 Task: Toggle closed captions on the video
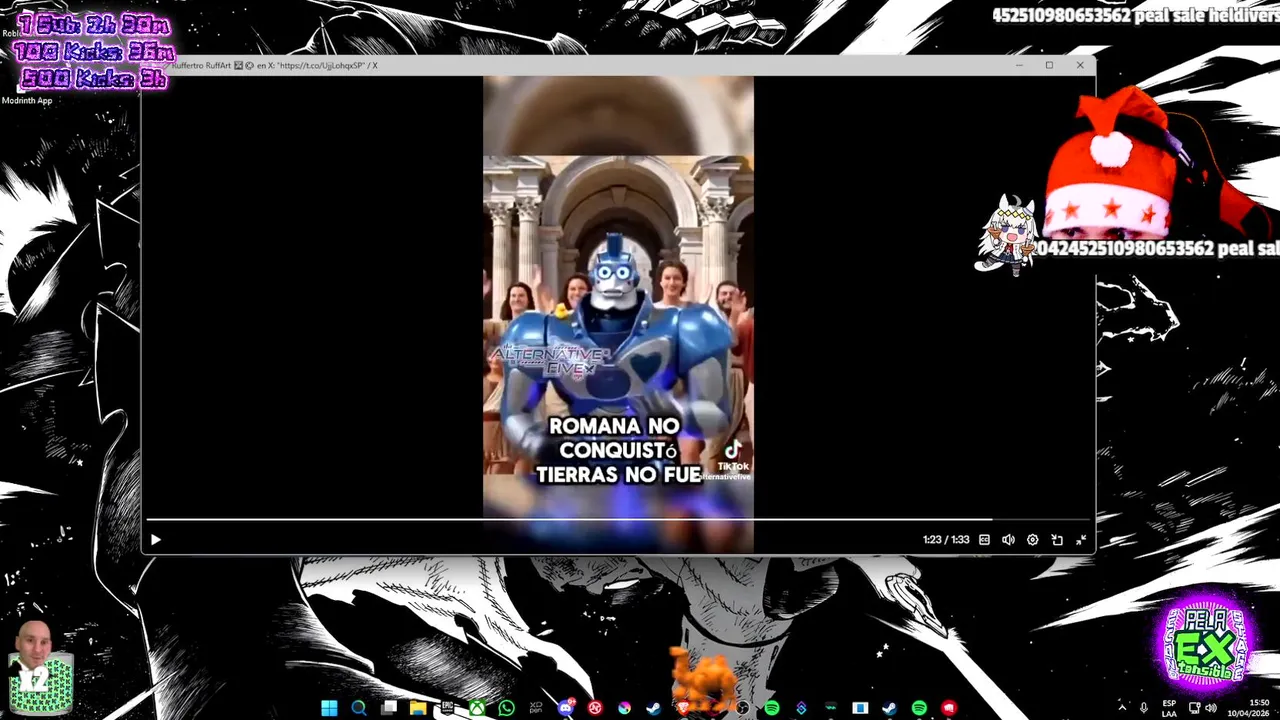click(x=984, y=540)
